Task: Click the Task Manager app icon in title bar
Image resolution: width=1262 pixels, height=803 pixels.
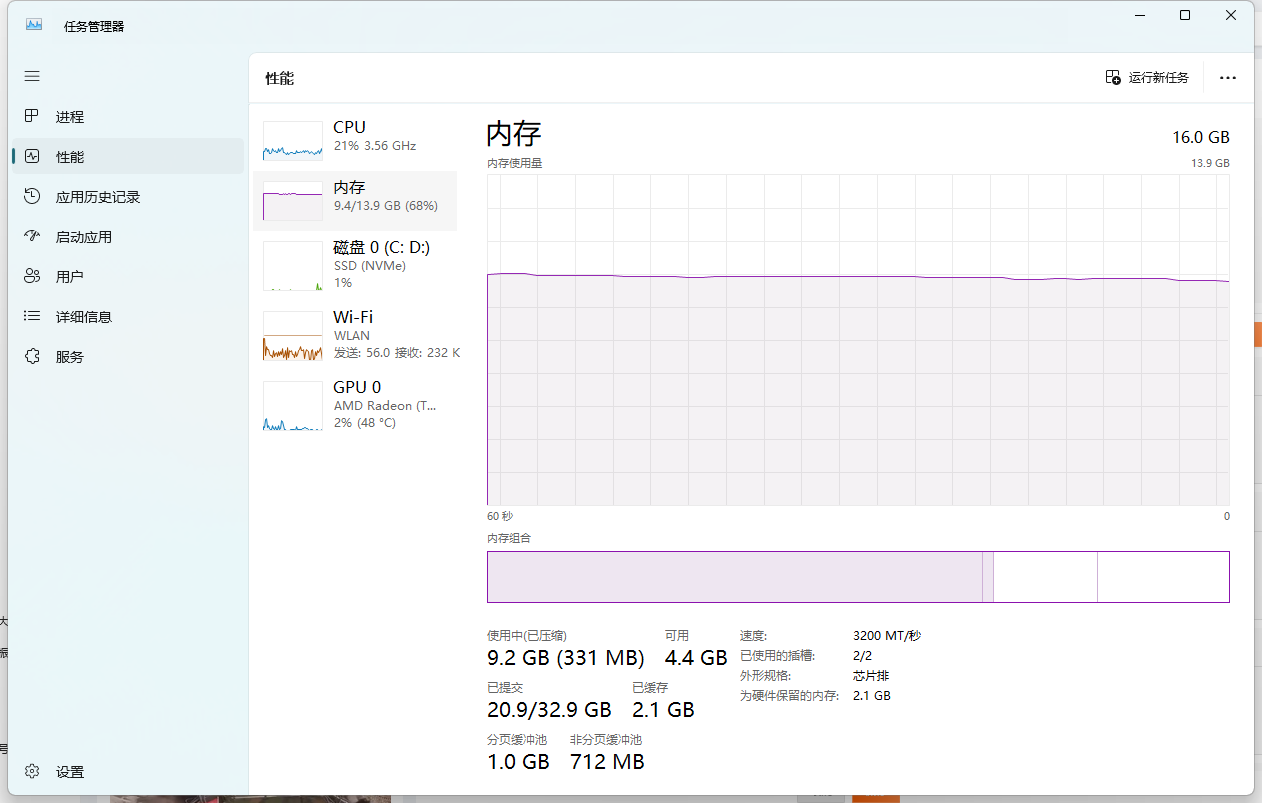Action: point(34,25)
